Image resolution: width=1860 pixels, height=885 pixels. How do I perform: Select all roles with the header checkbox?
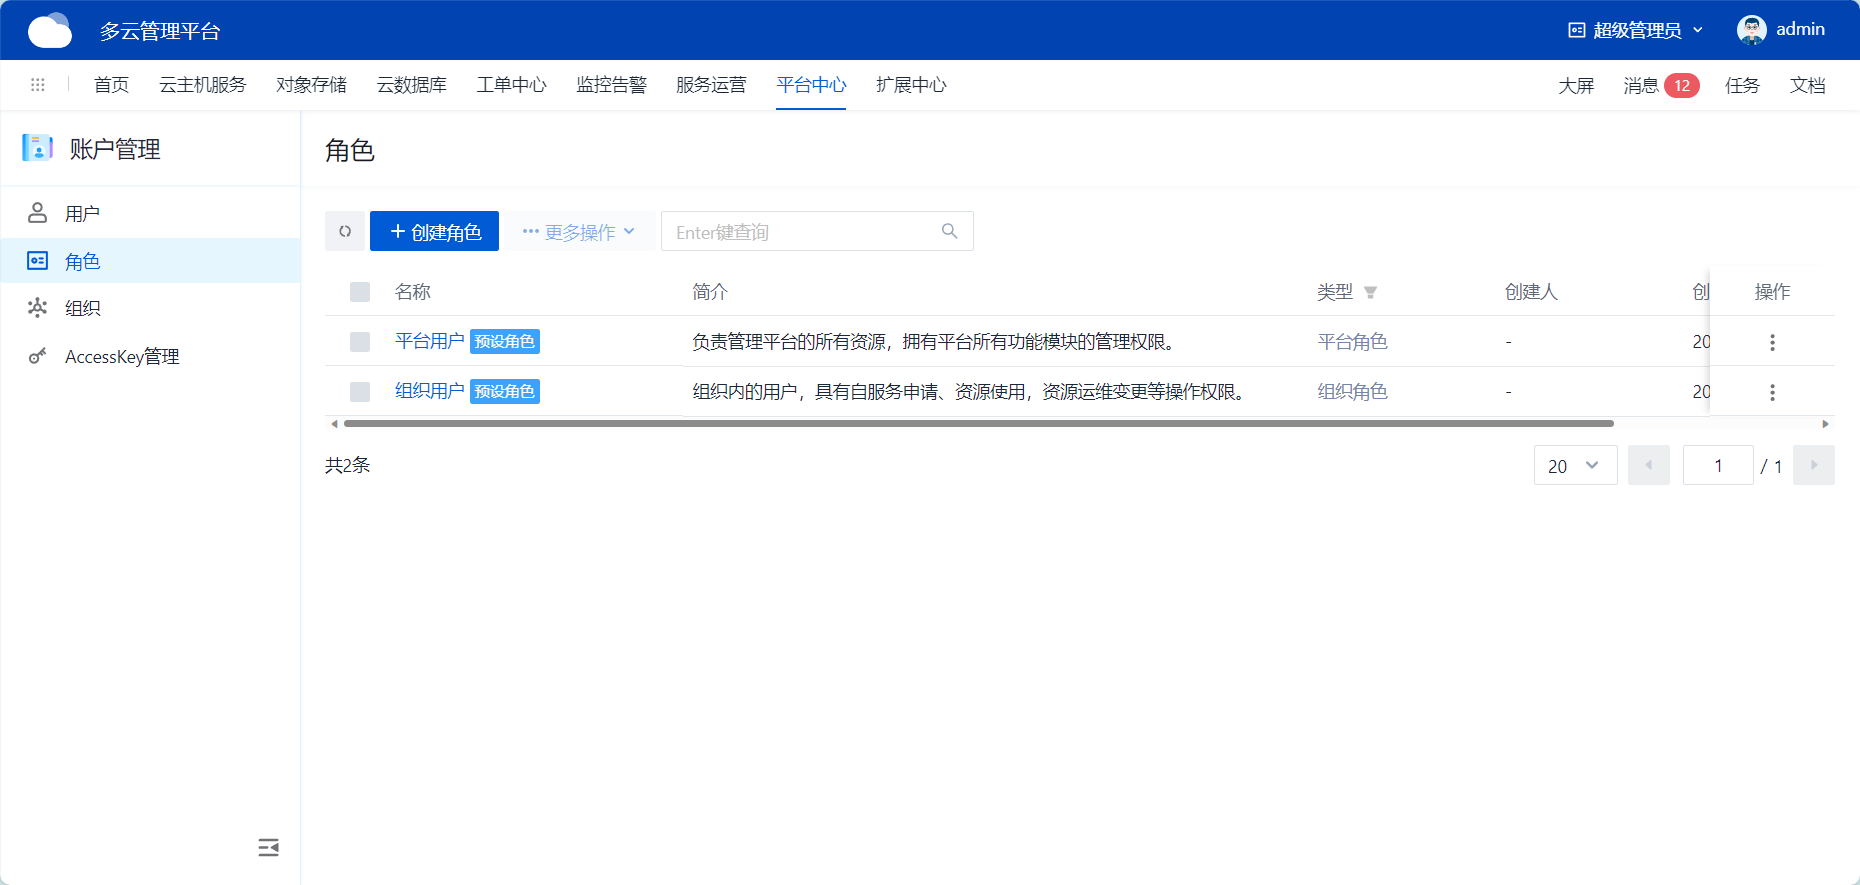click(360, 292)
